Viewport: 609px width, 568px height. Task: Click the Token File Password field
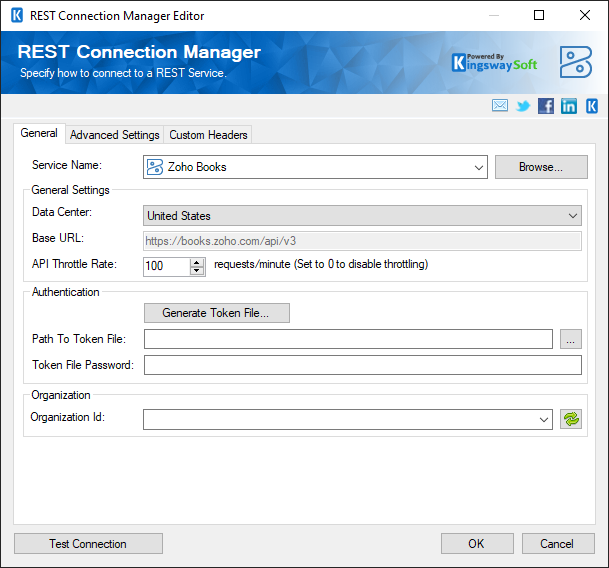[x=363, y=365]
